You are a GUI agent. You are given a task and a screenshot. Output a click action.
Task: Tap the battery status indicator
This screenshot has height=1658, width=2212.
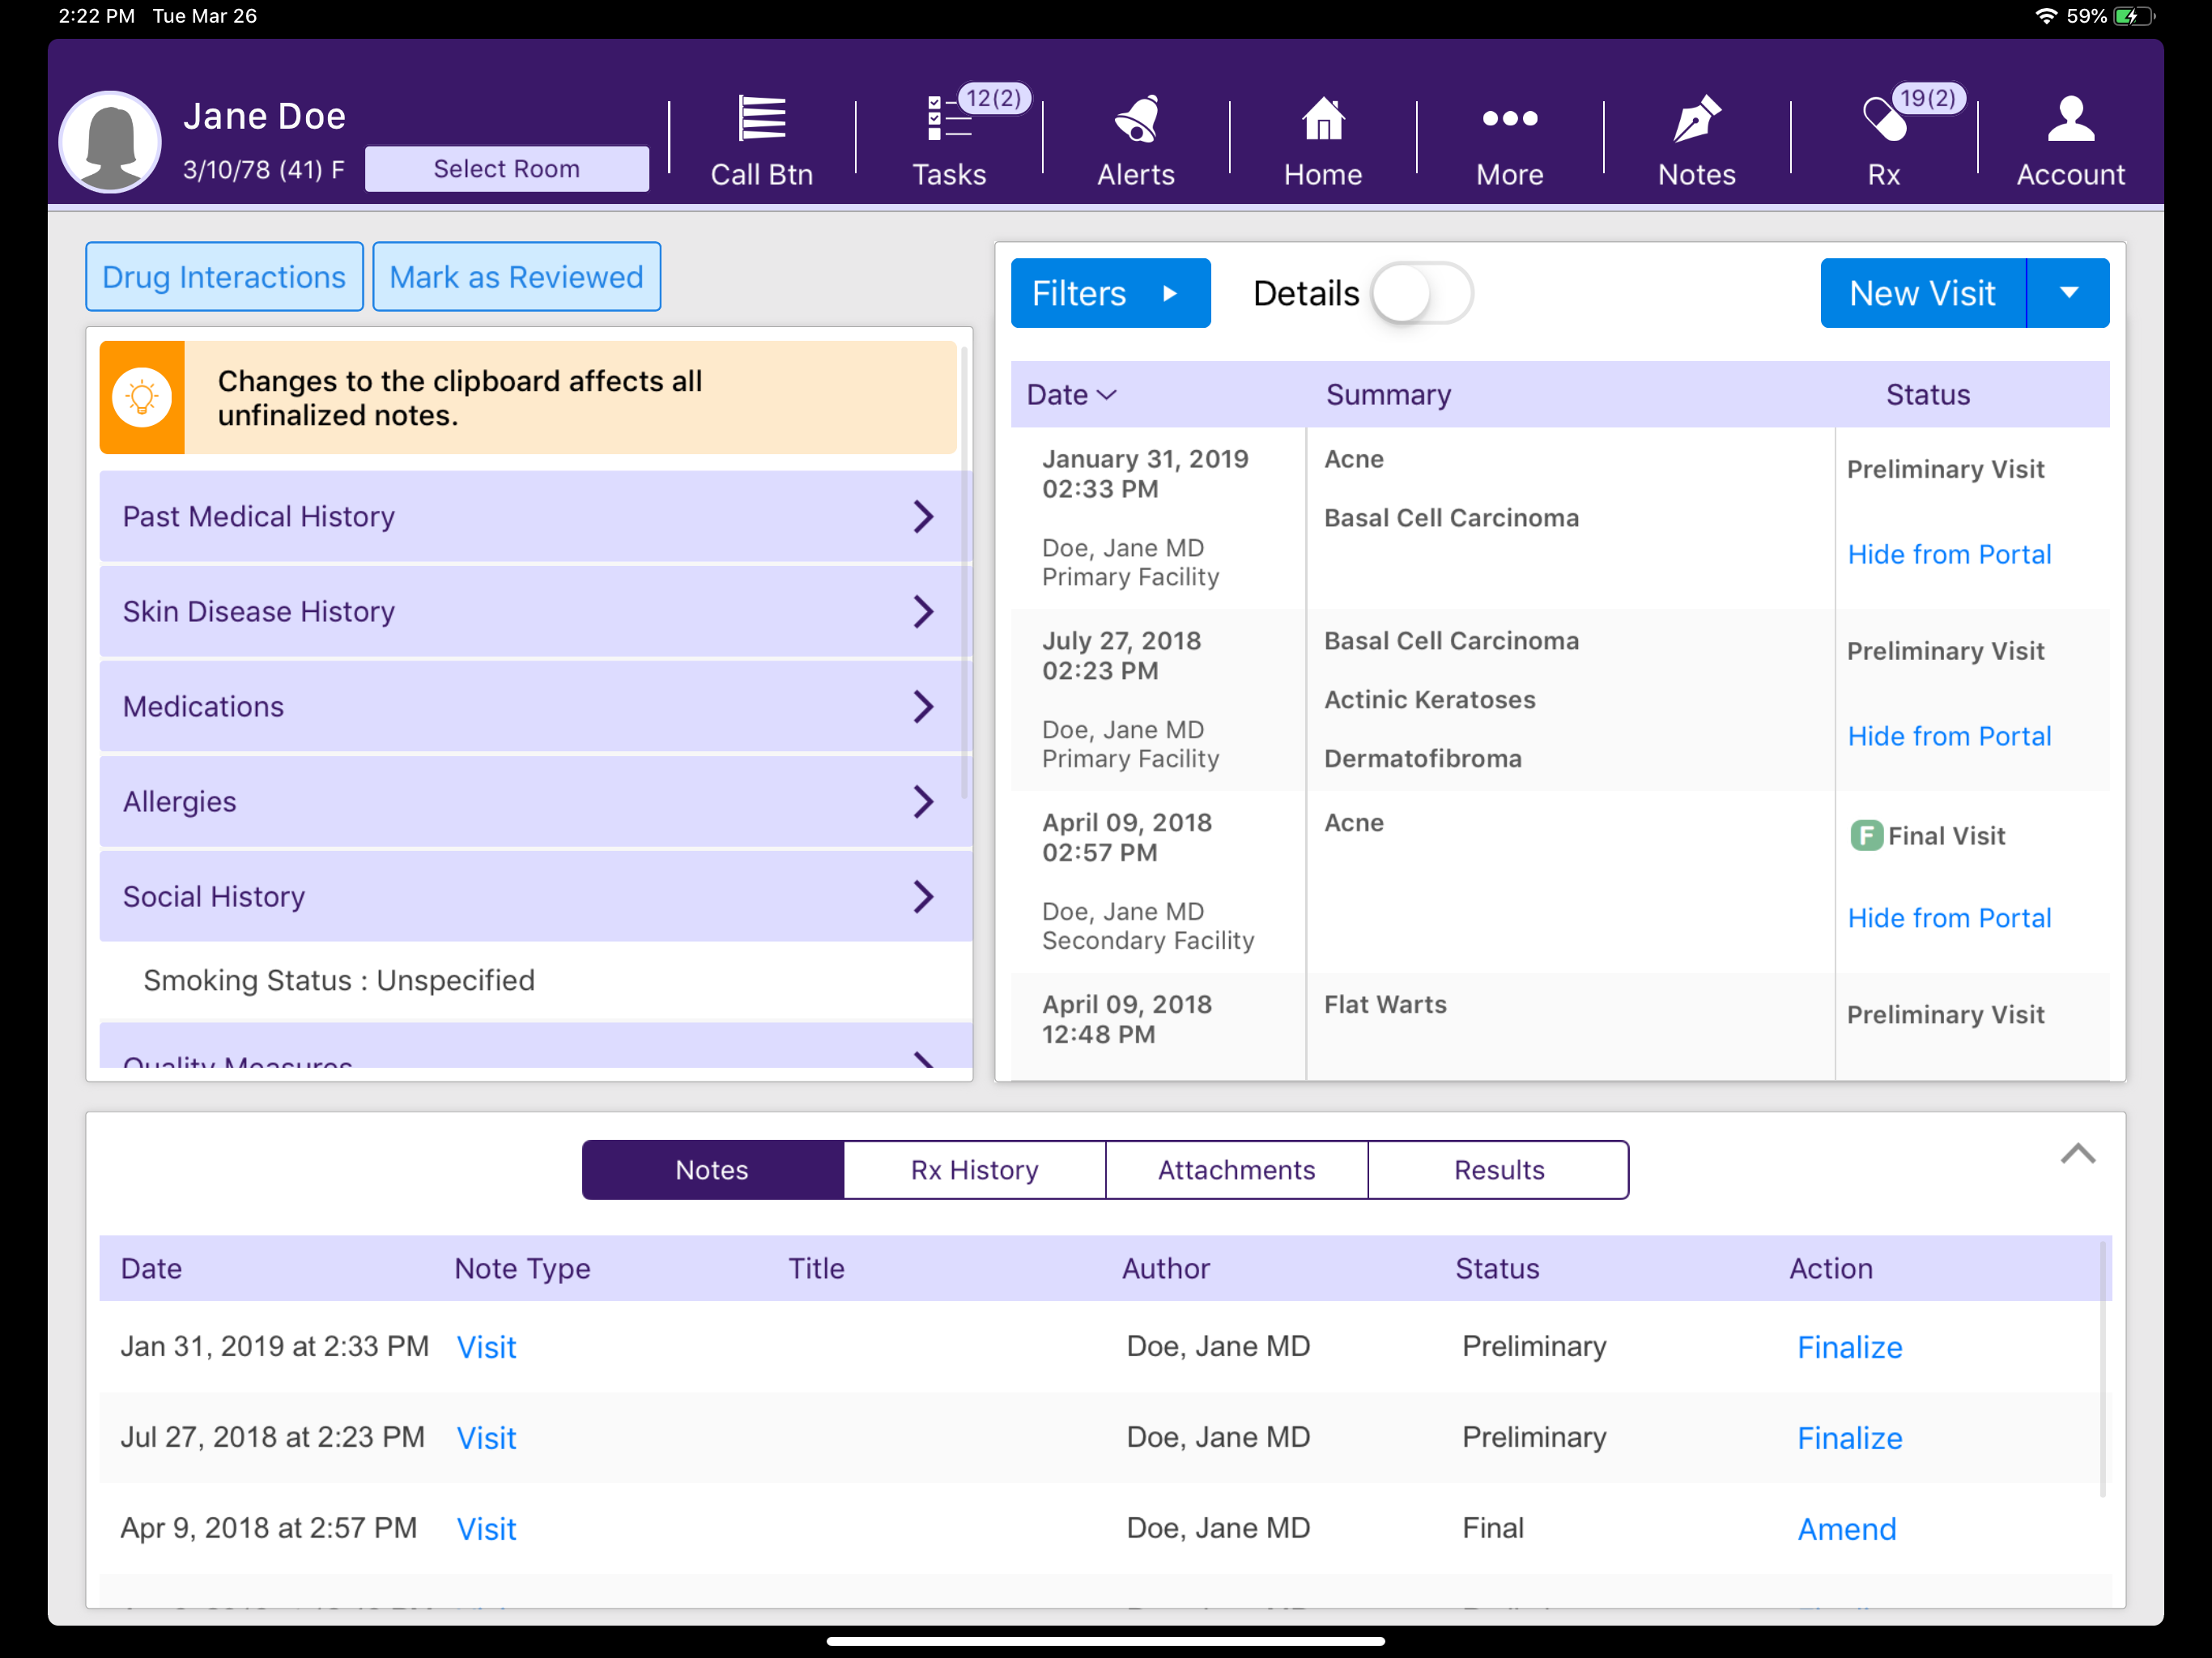pyautogui.click(x=2135, y=16)
